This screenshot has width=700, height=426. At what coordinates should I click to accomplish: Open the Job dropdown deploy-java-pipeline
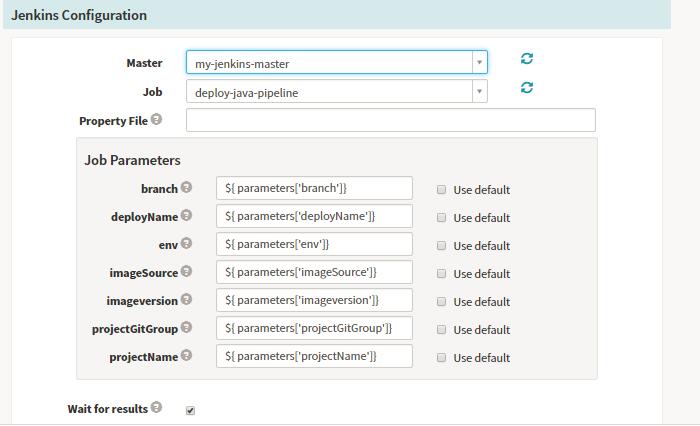tap(336, 92)
